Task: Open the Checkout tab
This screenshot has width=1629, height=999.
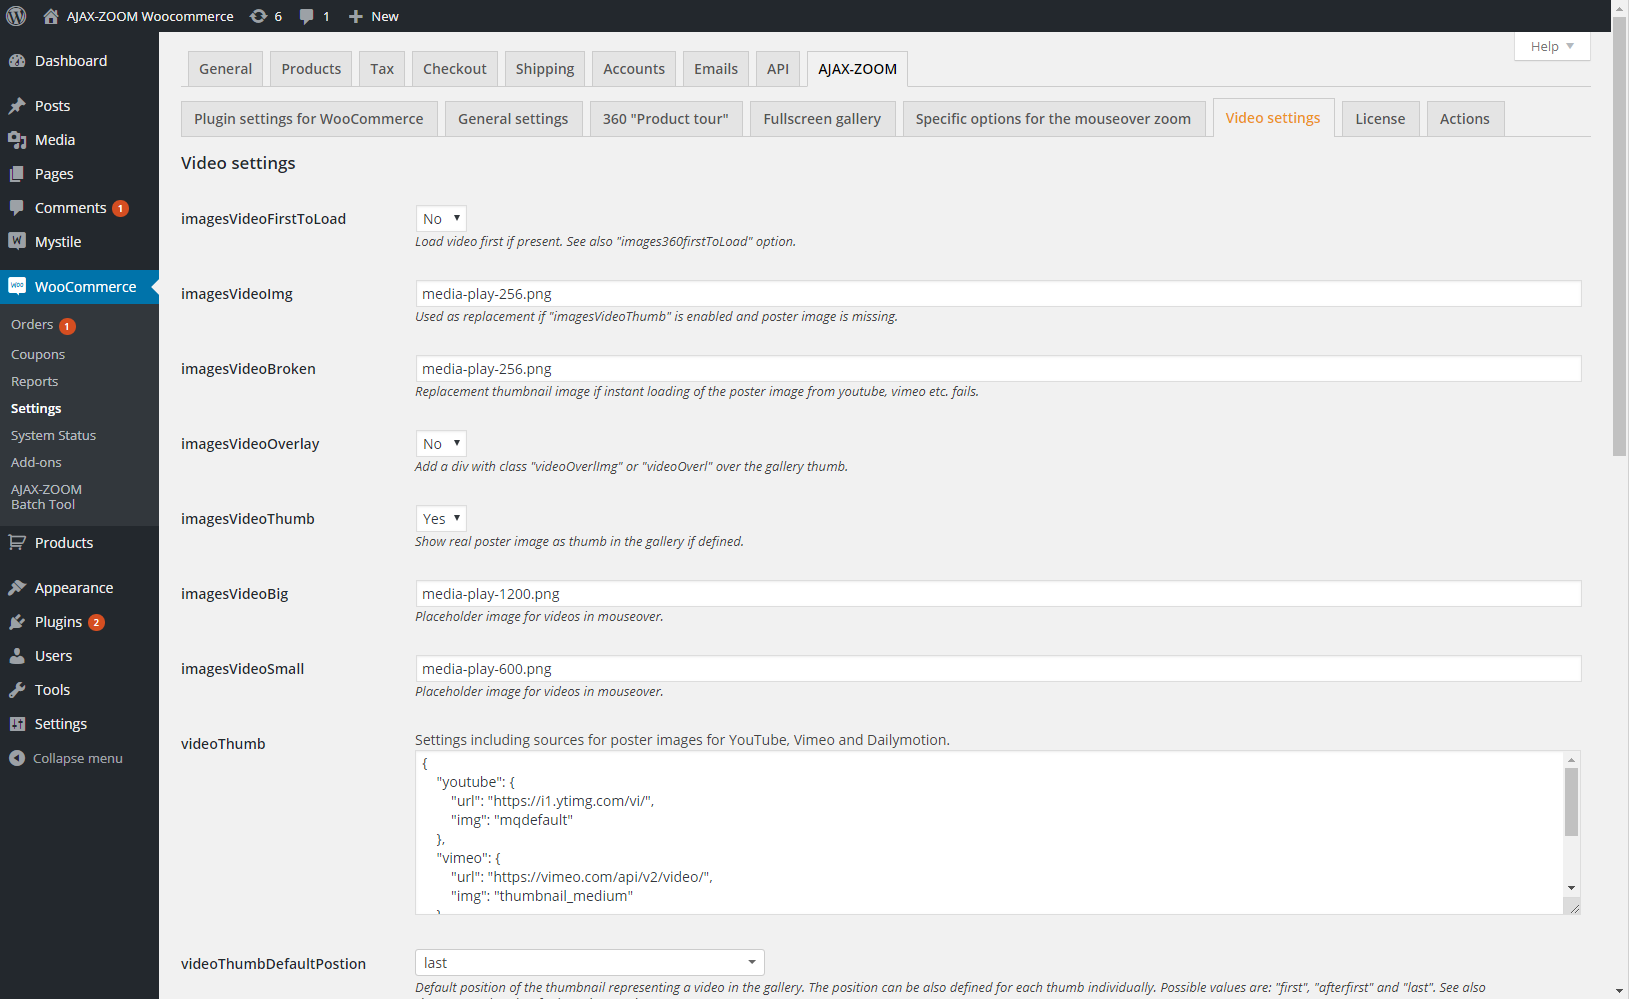Action: click(455, 69)
